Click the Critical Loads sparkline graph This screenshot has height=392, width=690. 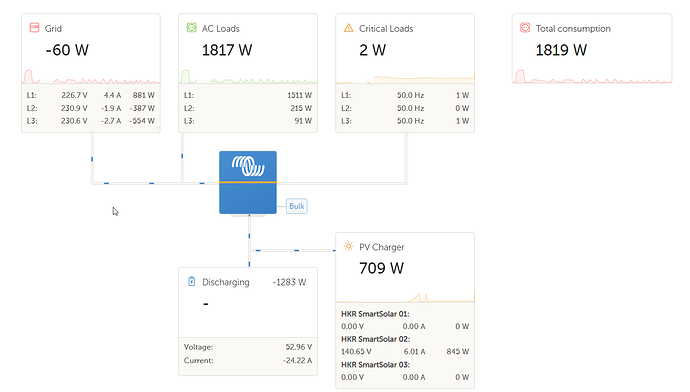pos(405,77)
